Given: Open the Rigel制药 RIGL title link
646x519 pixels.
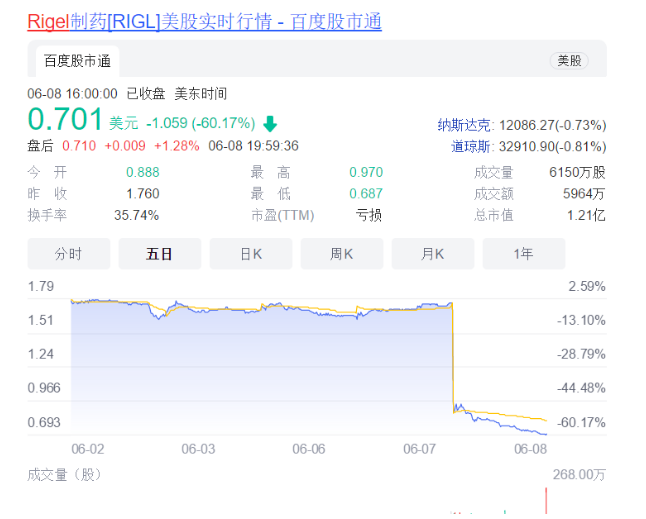Looking at the screenshot, I should [204, 21].
